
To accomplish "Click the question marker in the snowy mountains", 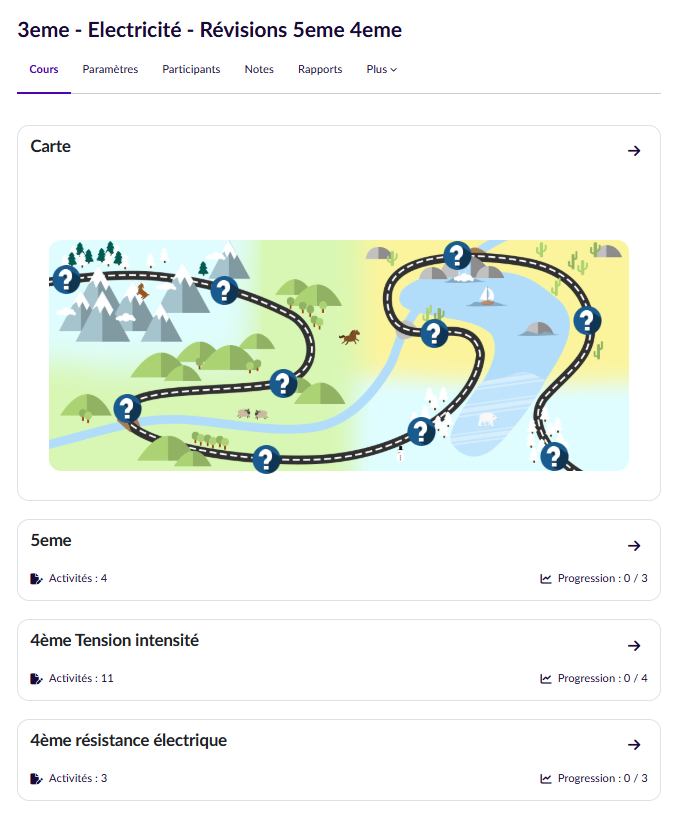I will tap(65, 279).
